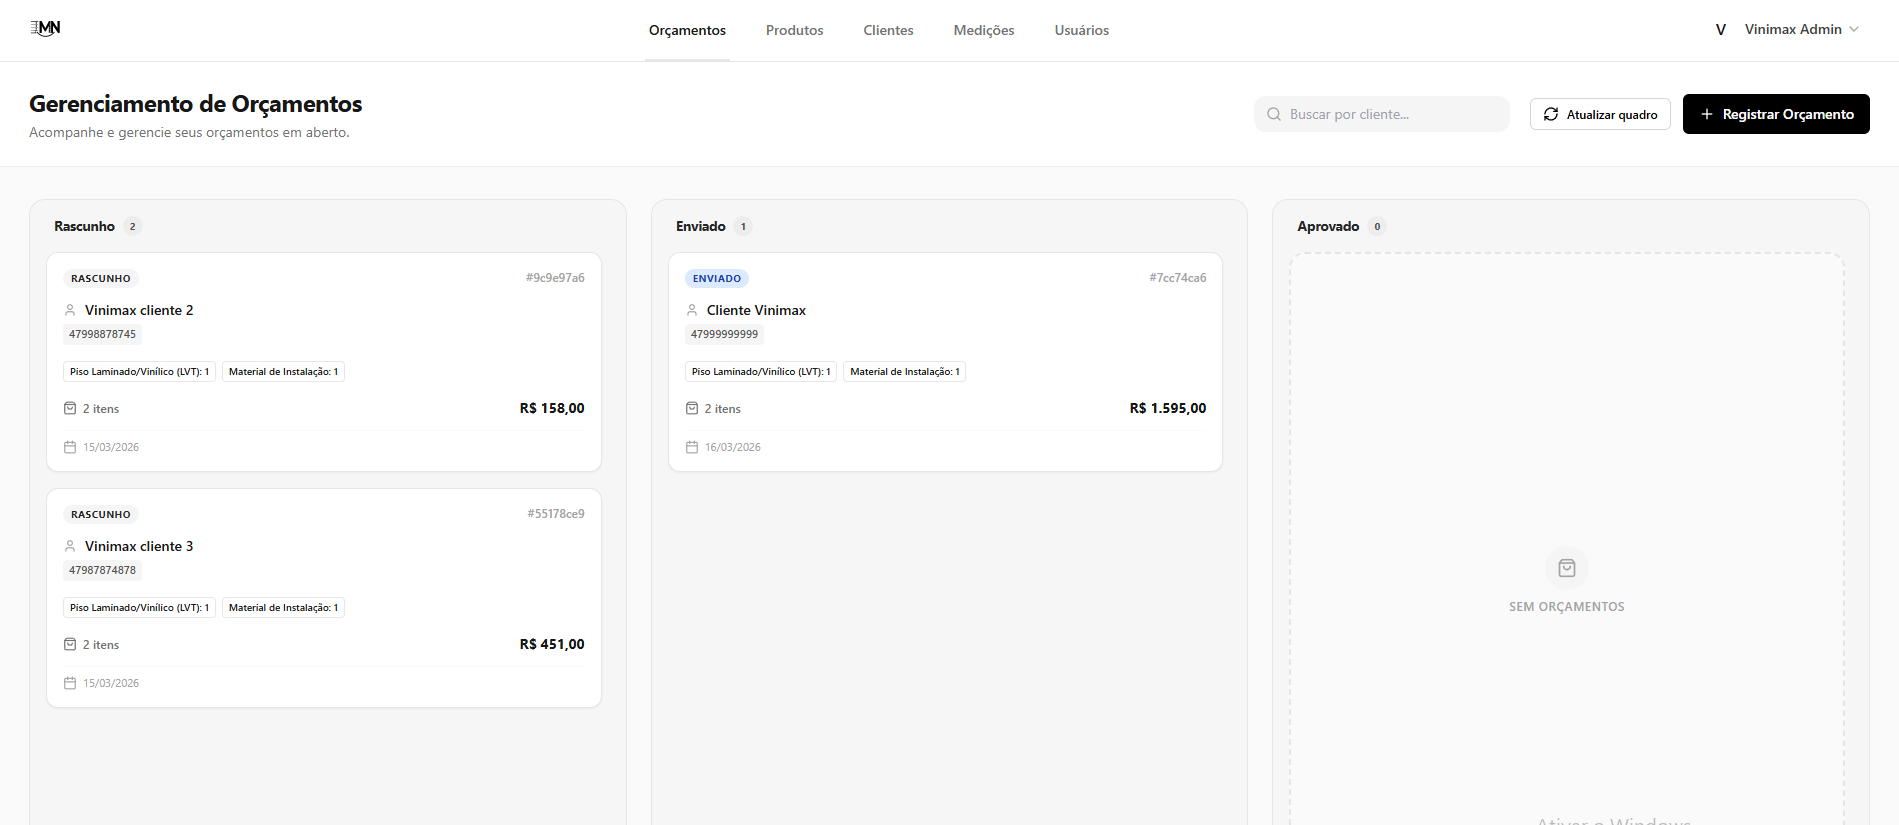Click bag icon in empty Aprovado column
1899x825 pixels.
(1566, 568)
